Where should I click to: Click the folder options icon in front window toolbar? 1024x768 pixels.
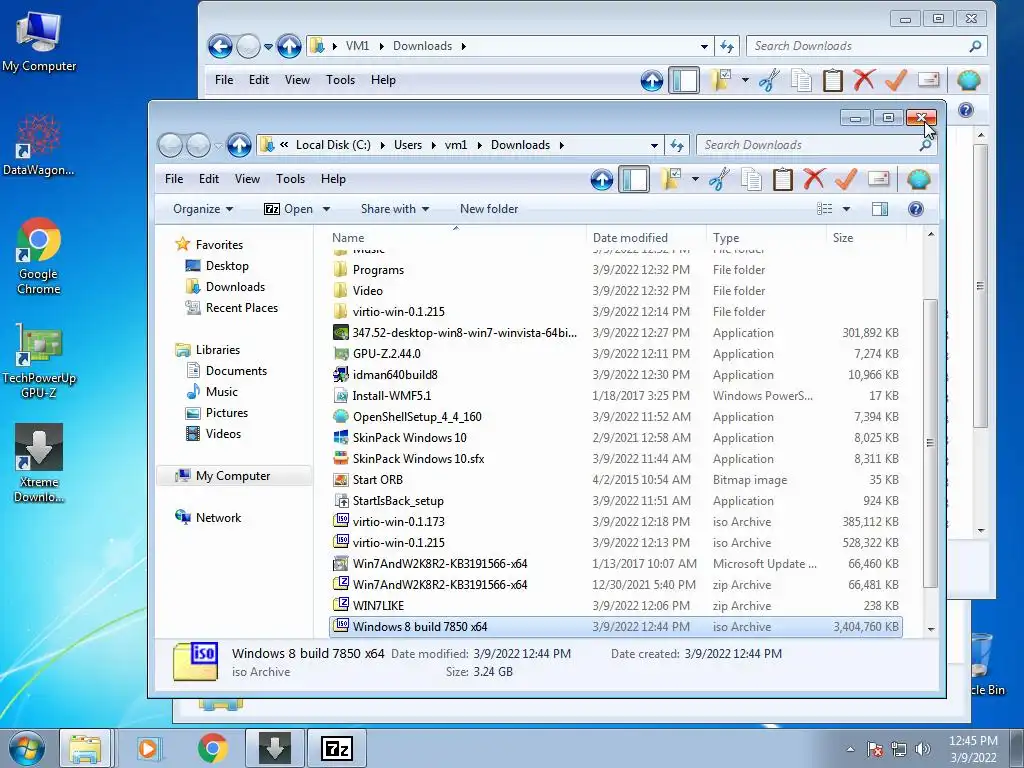(x=671, y=179)
